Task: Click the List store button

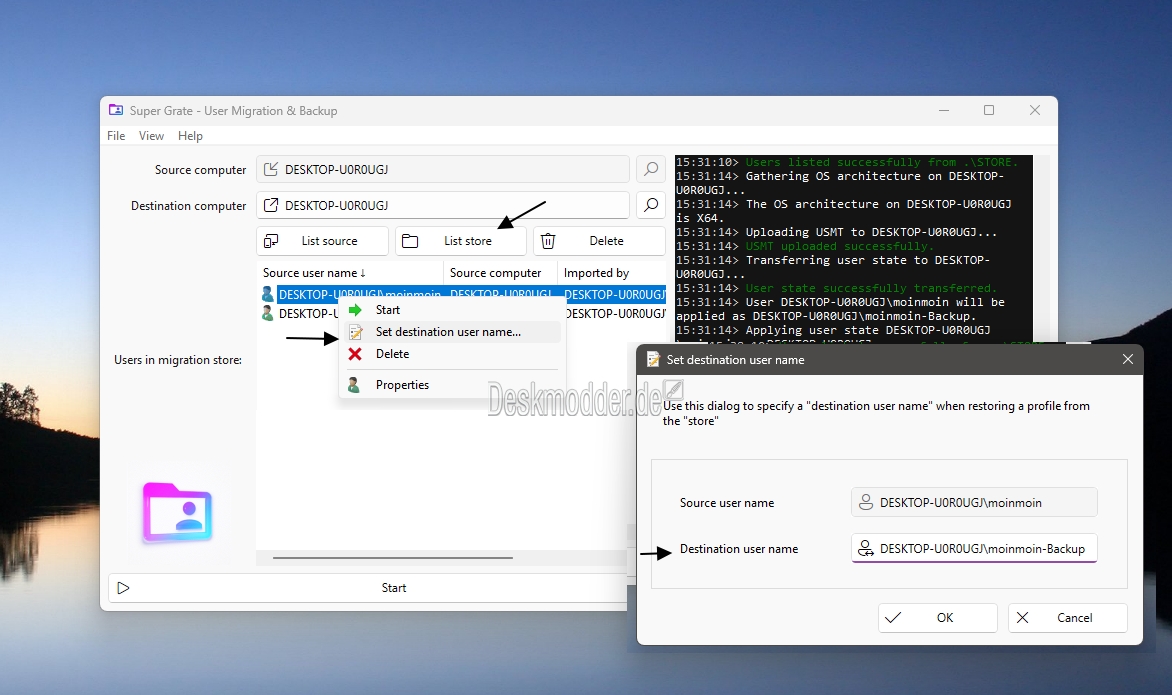Action: pyautogui.click(x=460, y=241)
